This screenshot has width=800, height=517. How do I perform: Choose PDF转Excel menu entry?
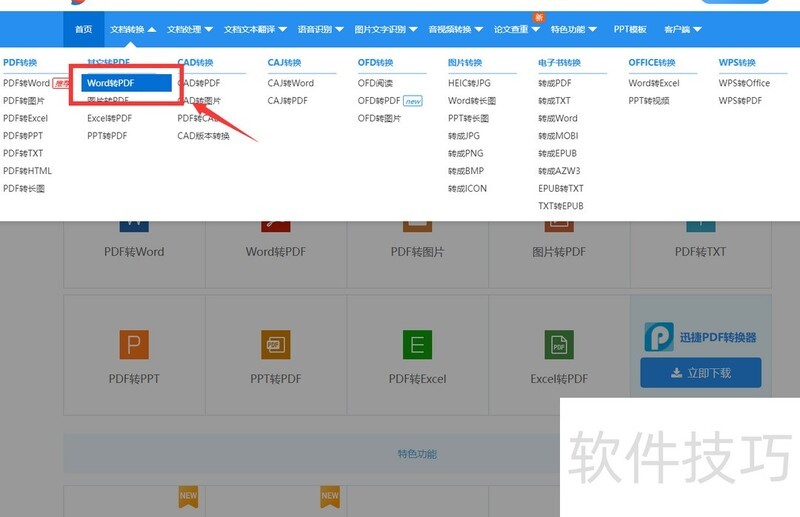tap(26, 118)
